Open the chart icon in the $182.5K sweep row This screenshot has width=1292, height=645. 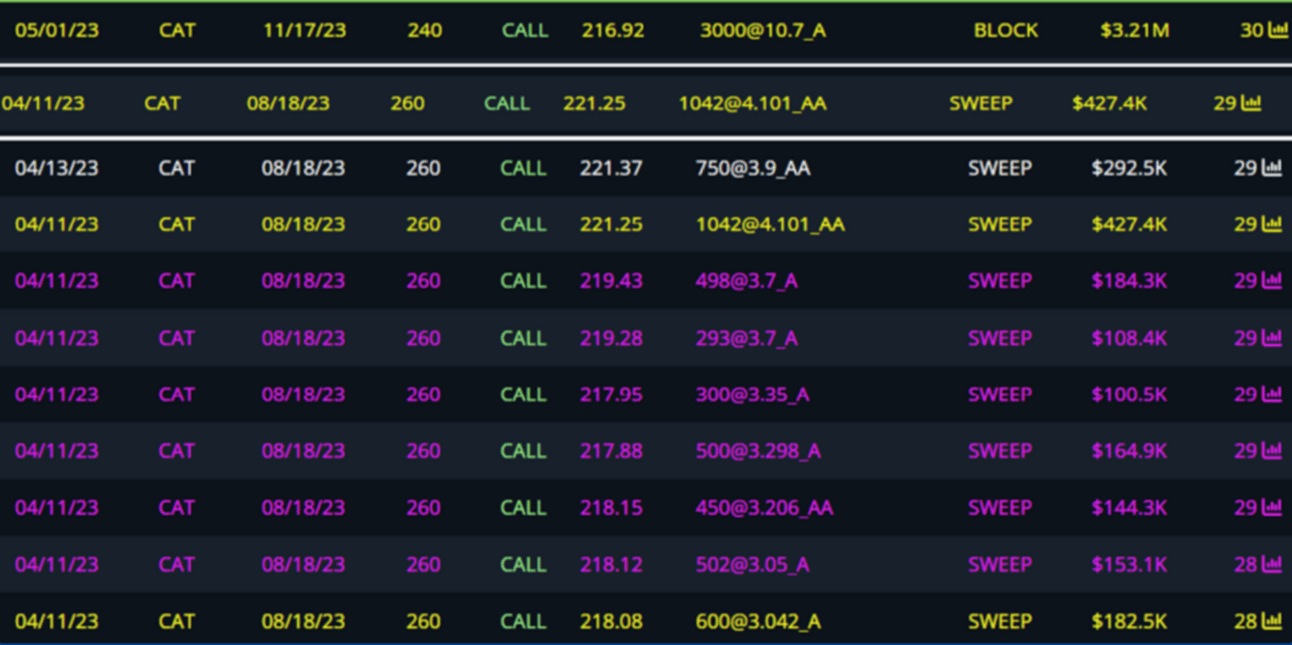1272,621
